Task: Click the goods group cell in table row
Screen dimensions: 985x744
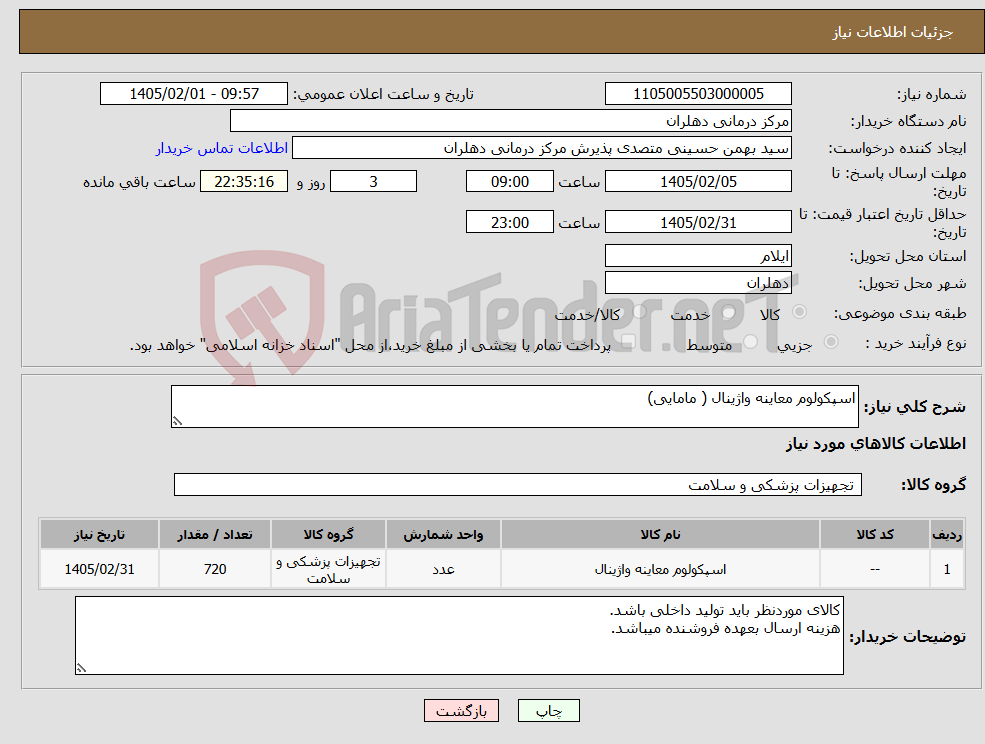Action: coord(328,569)
